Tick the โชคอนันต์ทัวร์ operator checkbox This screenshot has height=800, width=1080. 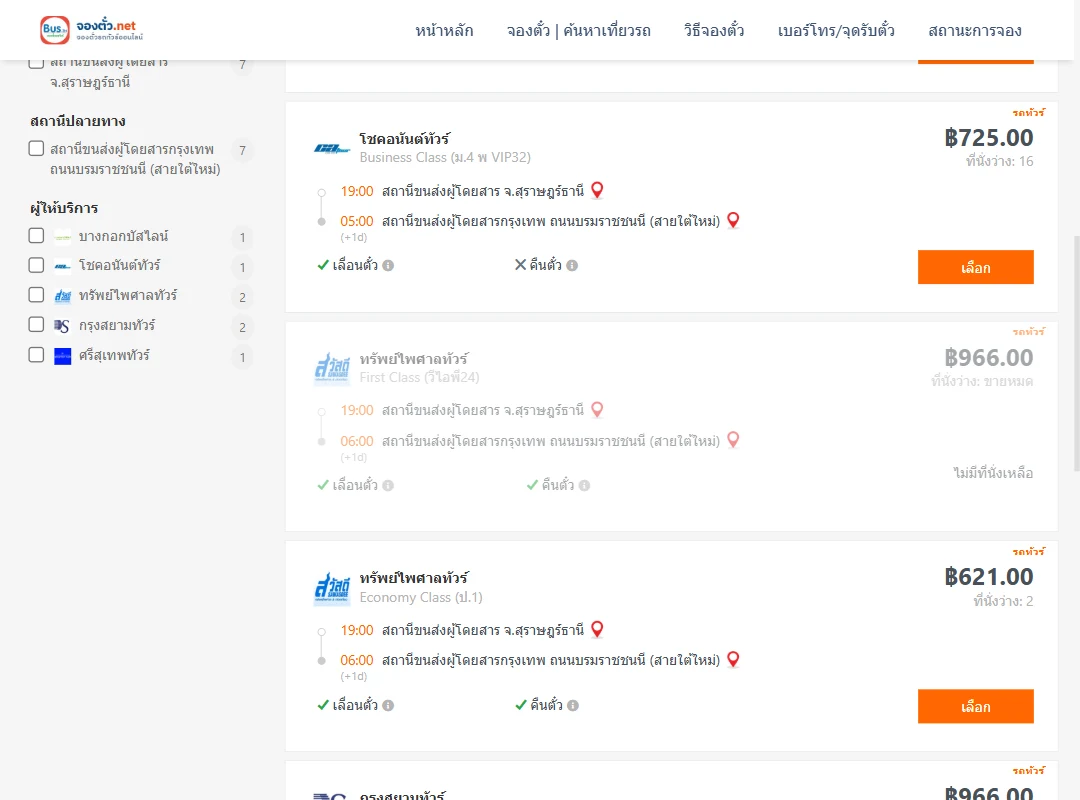(37, 265)
